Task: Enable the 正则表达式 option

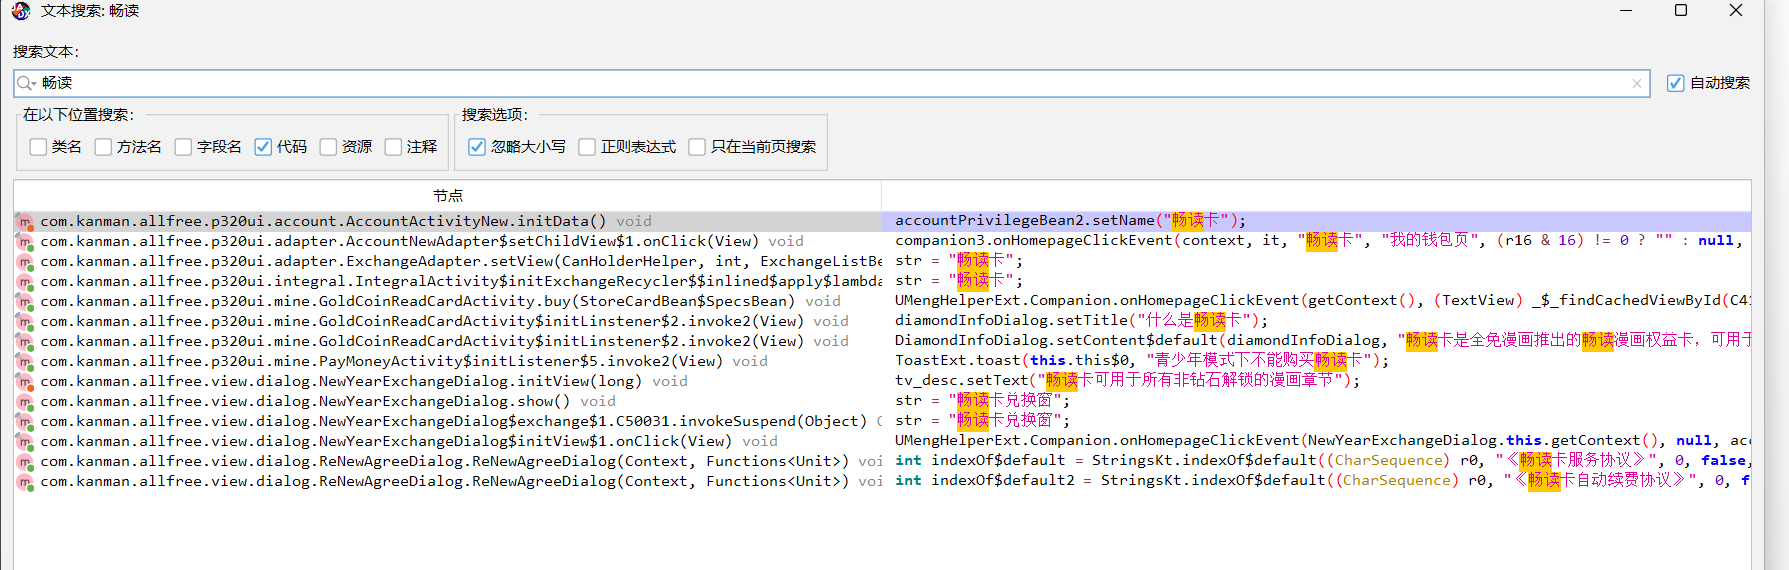Action: (587, 147)
